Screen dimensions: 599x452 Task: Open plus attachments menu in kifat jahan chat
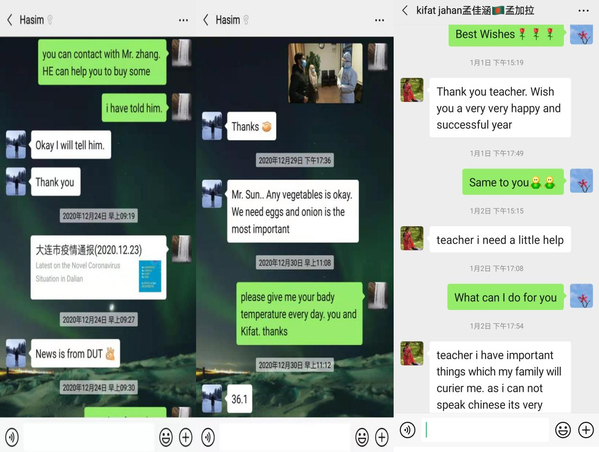pyautogui.click(x=586, y=430)
